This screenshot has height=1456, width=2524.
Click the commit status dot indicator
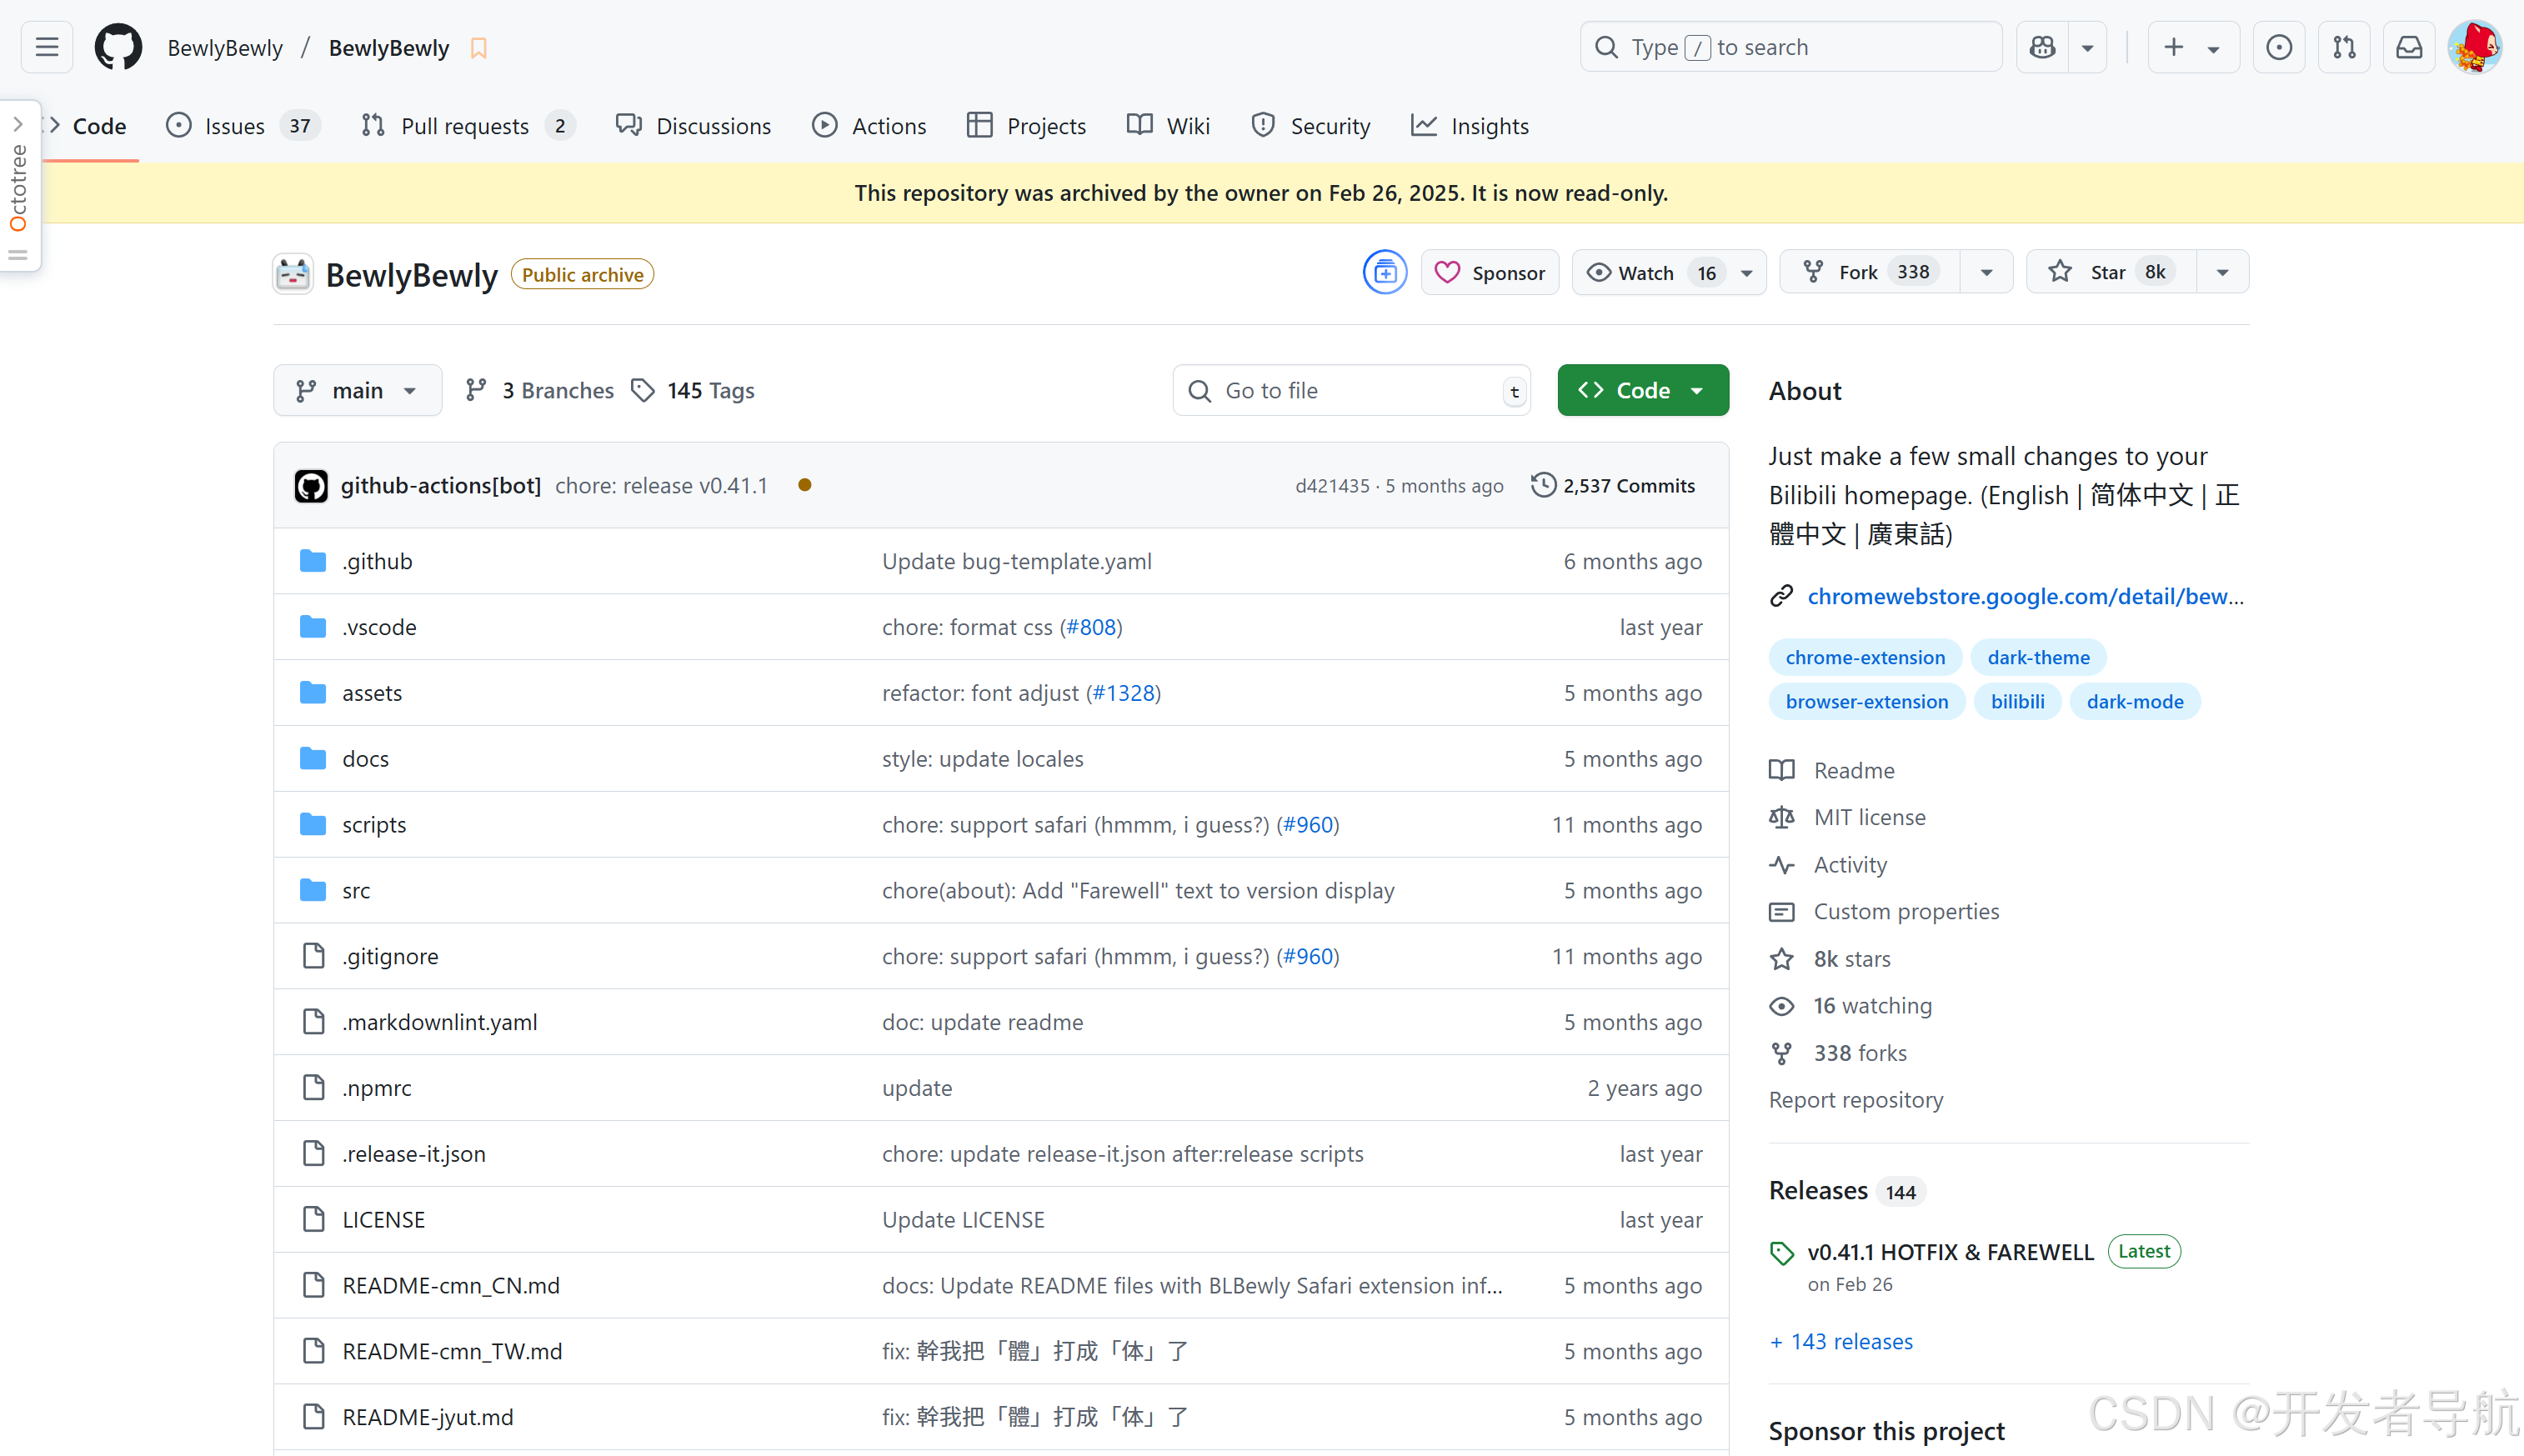tap(805, 485)
